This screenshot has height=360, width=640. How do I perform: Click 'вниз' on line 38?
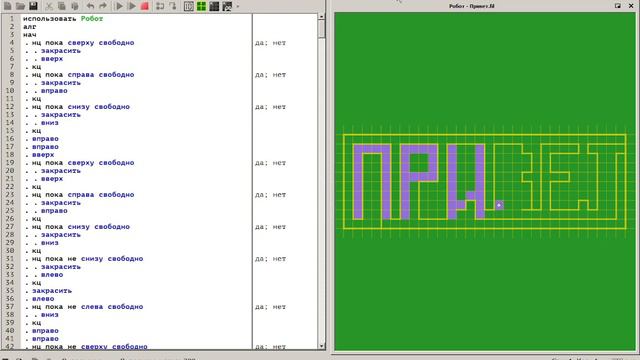pos(49,315)
